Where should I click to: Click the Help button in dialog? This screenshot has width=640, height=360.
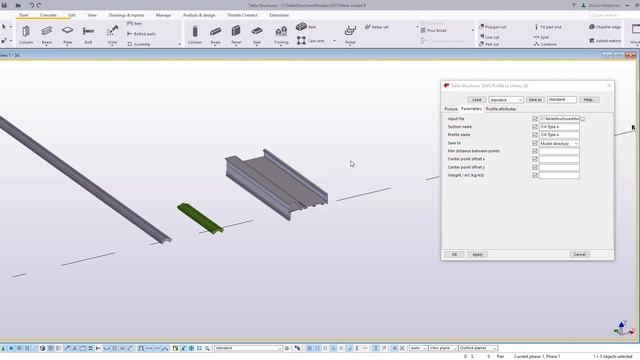[x=589, y=100]
